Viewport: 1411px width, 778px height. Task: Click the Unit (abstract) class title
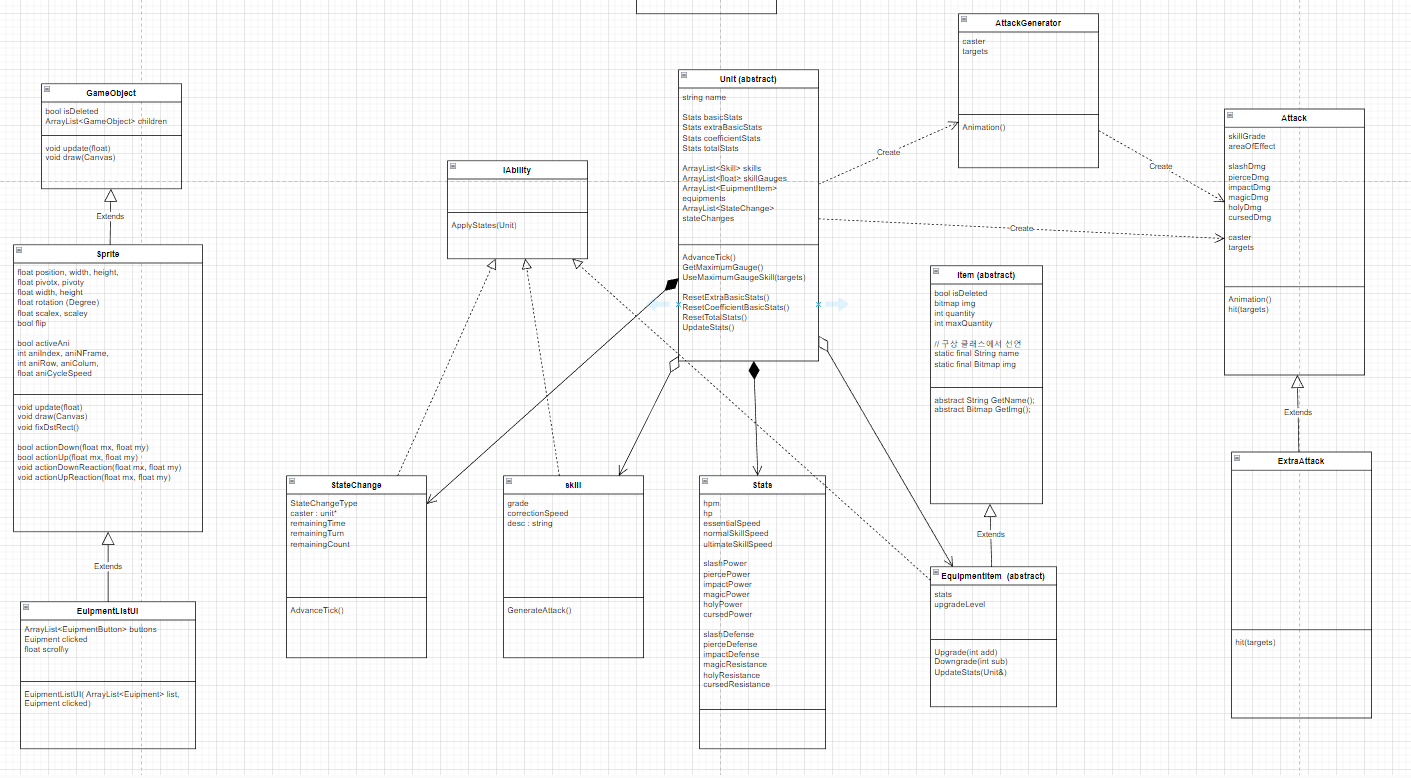749,78
